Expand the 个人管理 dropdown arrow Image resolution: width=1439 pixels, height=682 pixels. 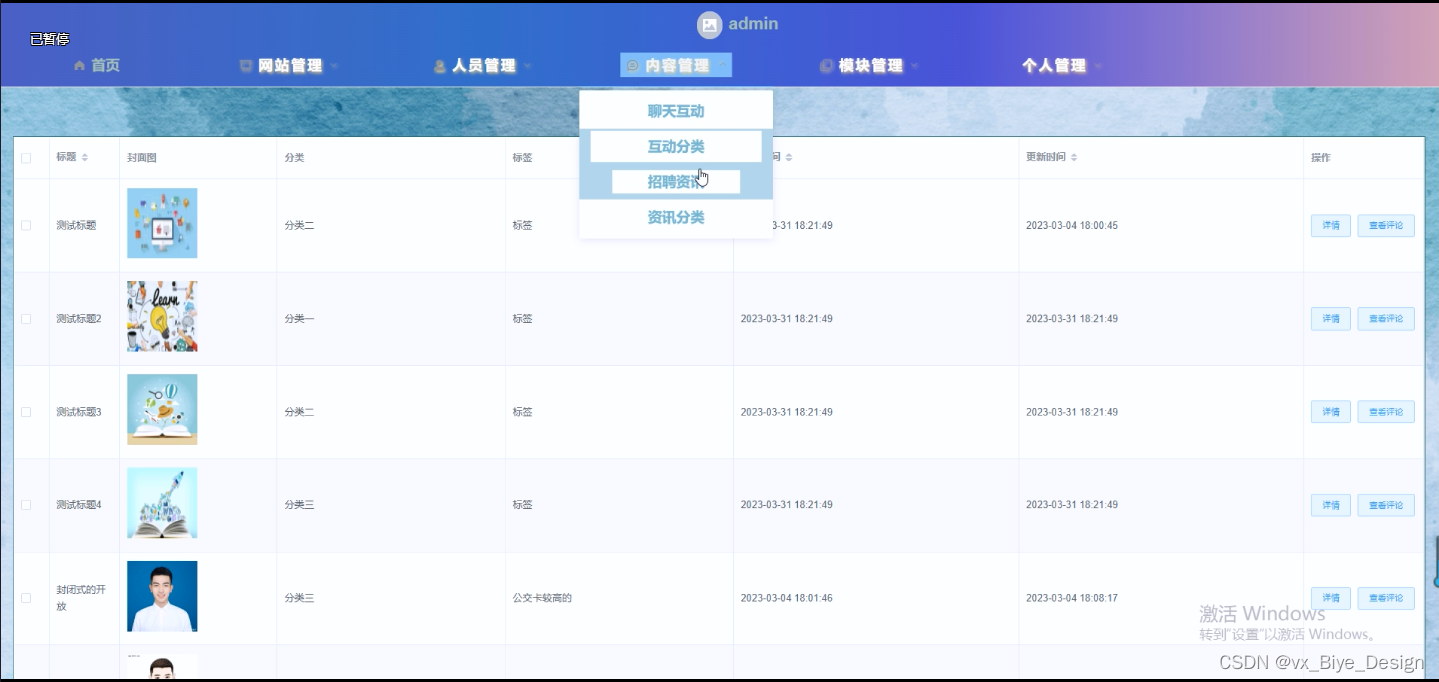point(1098,66)
